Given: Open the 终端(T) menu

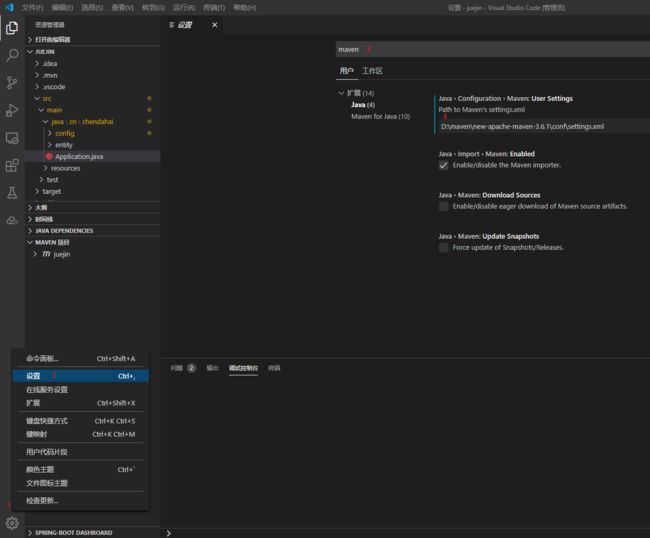Looking at the screenshot, I should (214, 7).
